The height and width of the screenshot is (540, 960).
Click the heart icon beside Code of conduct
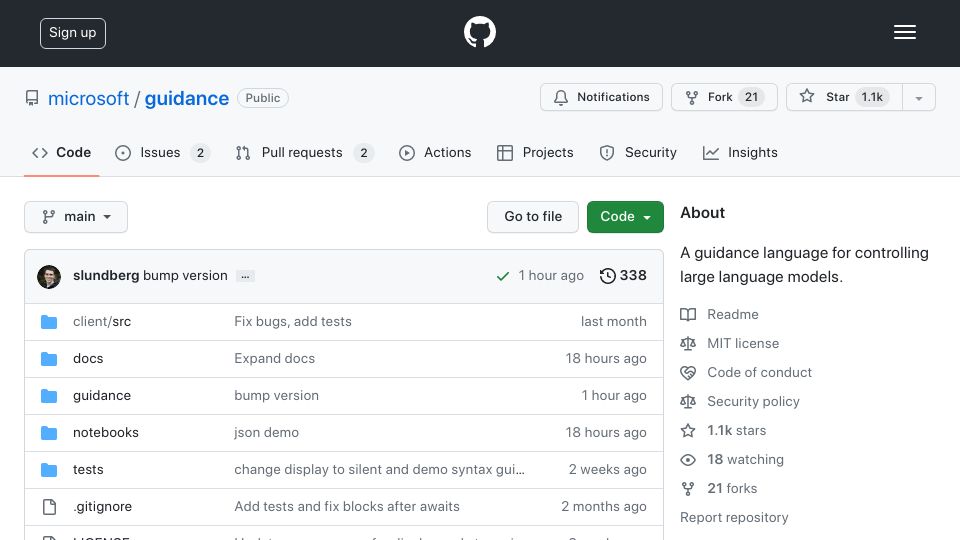coord(688,372)
